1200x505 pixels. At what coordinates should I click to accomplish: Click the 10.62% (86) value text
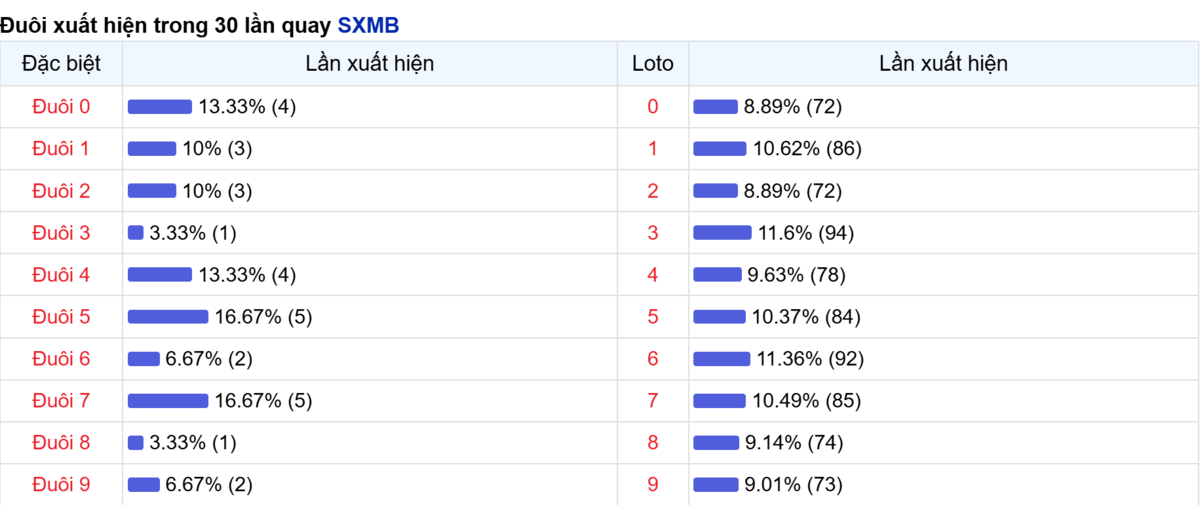pyautogui.click(x=807, y=149)
